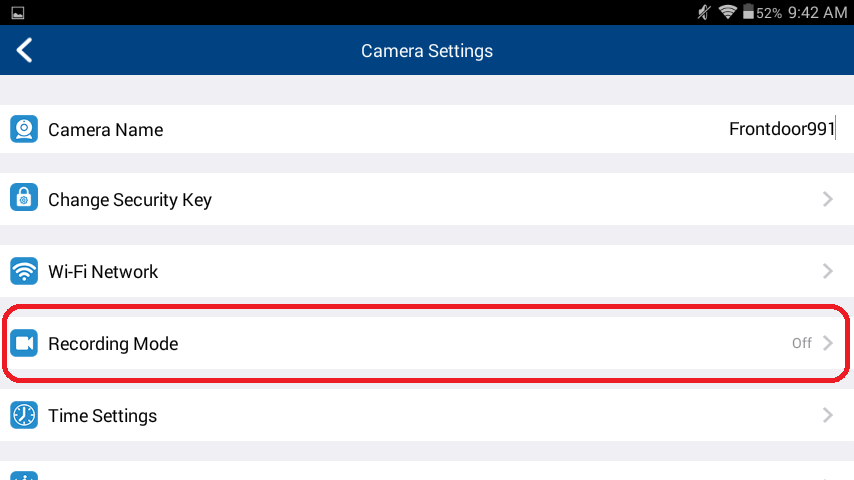Open the Recording Mode menu item

pos(427,343)
